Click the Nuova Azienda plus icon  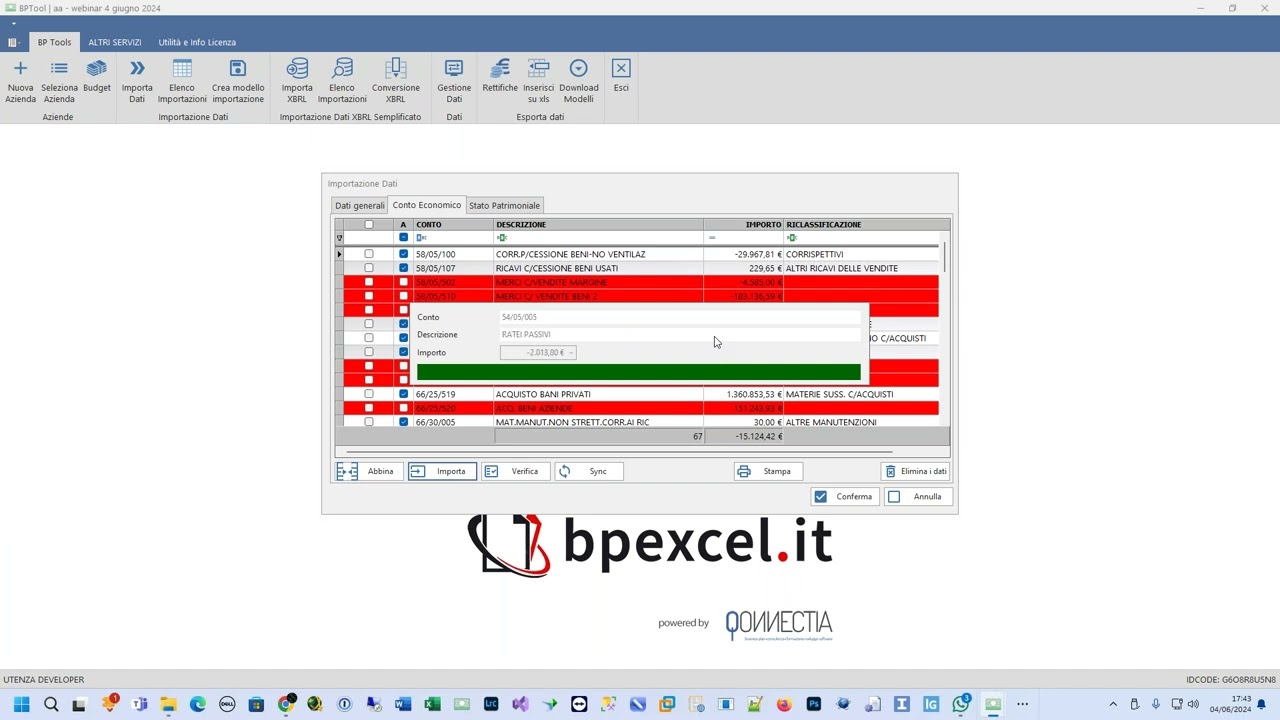[x=20, y=68]
